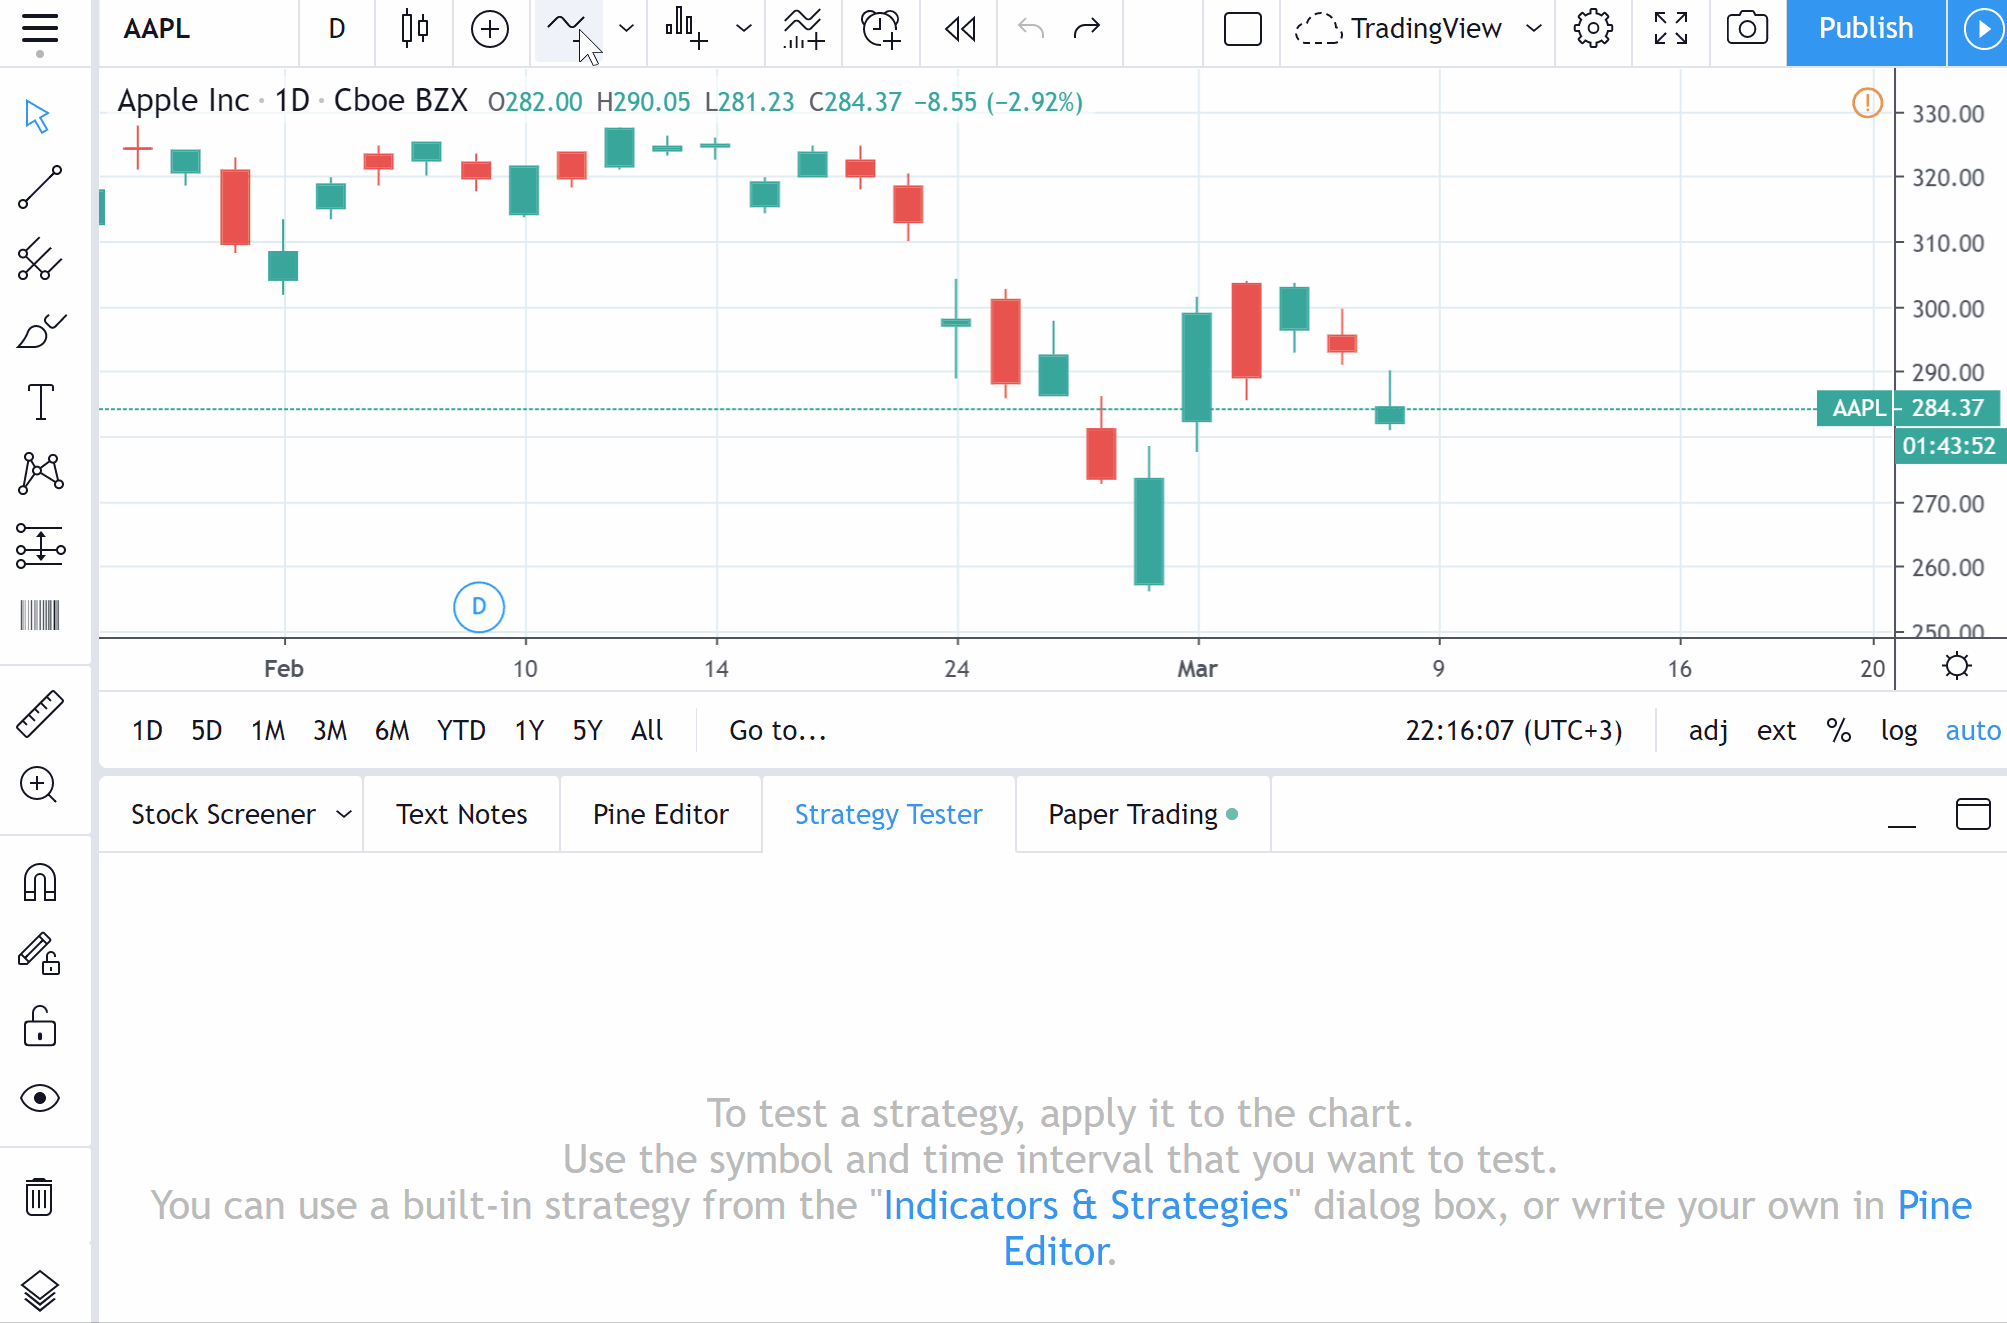Open the Indicators & Strategies link
Viewport: 2007px width, 1323px height.
1085,1205
